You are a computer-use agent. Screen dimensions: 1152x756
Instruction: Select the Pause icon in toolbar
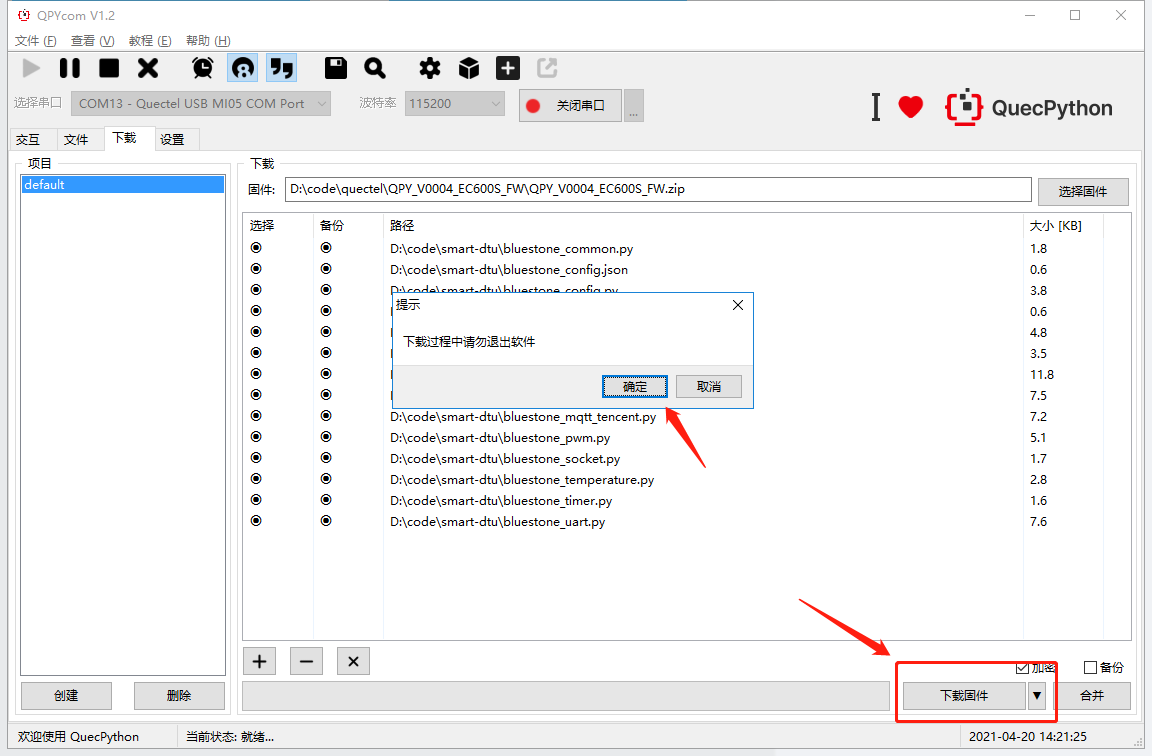click(x=69, y=67)
